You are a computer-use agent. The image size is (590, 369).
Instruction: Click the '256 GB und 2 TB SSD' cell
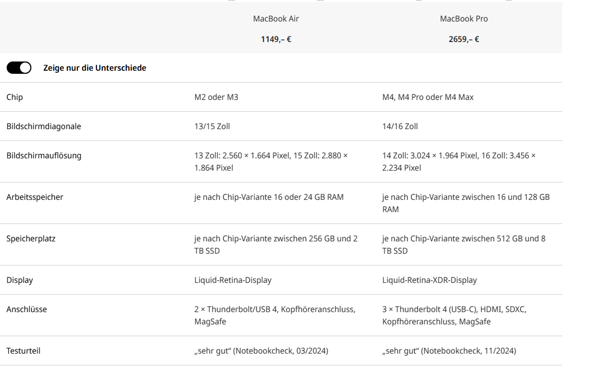tap(276, 245)
